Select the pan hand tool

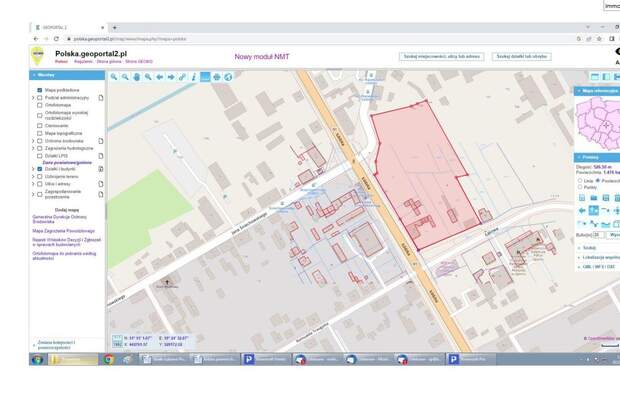(x=136, y=77)
